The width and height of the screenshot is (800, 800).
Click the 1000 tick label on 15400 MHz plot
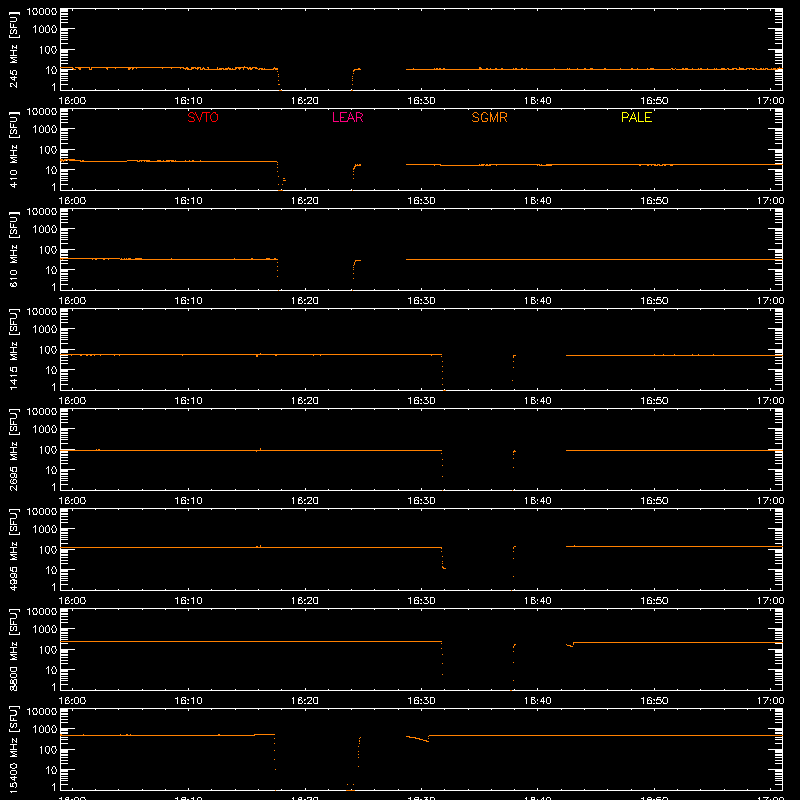(45, 729)
